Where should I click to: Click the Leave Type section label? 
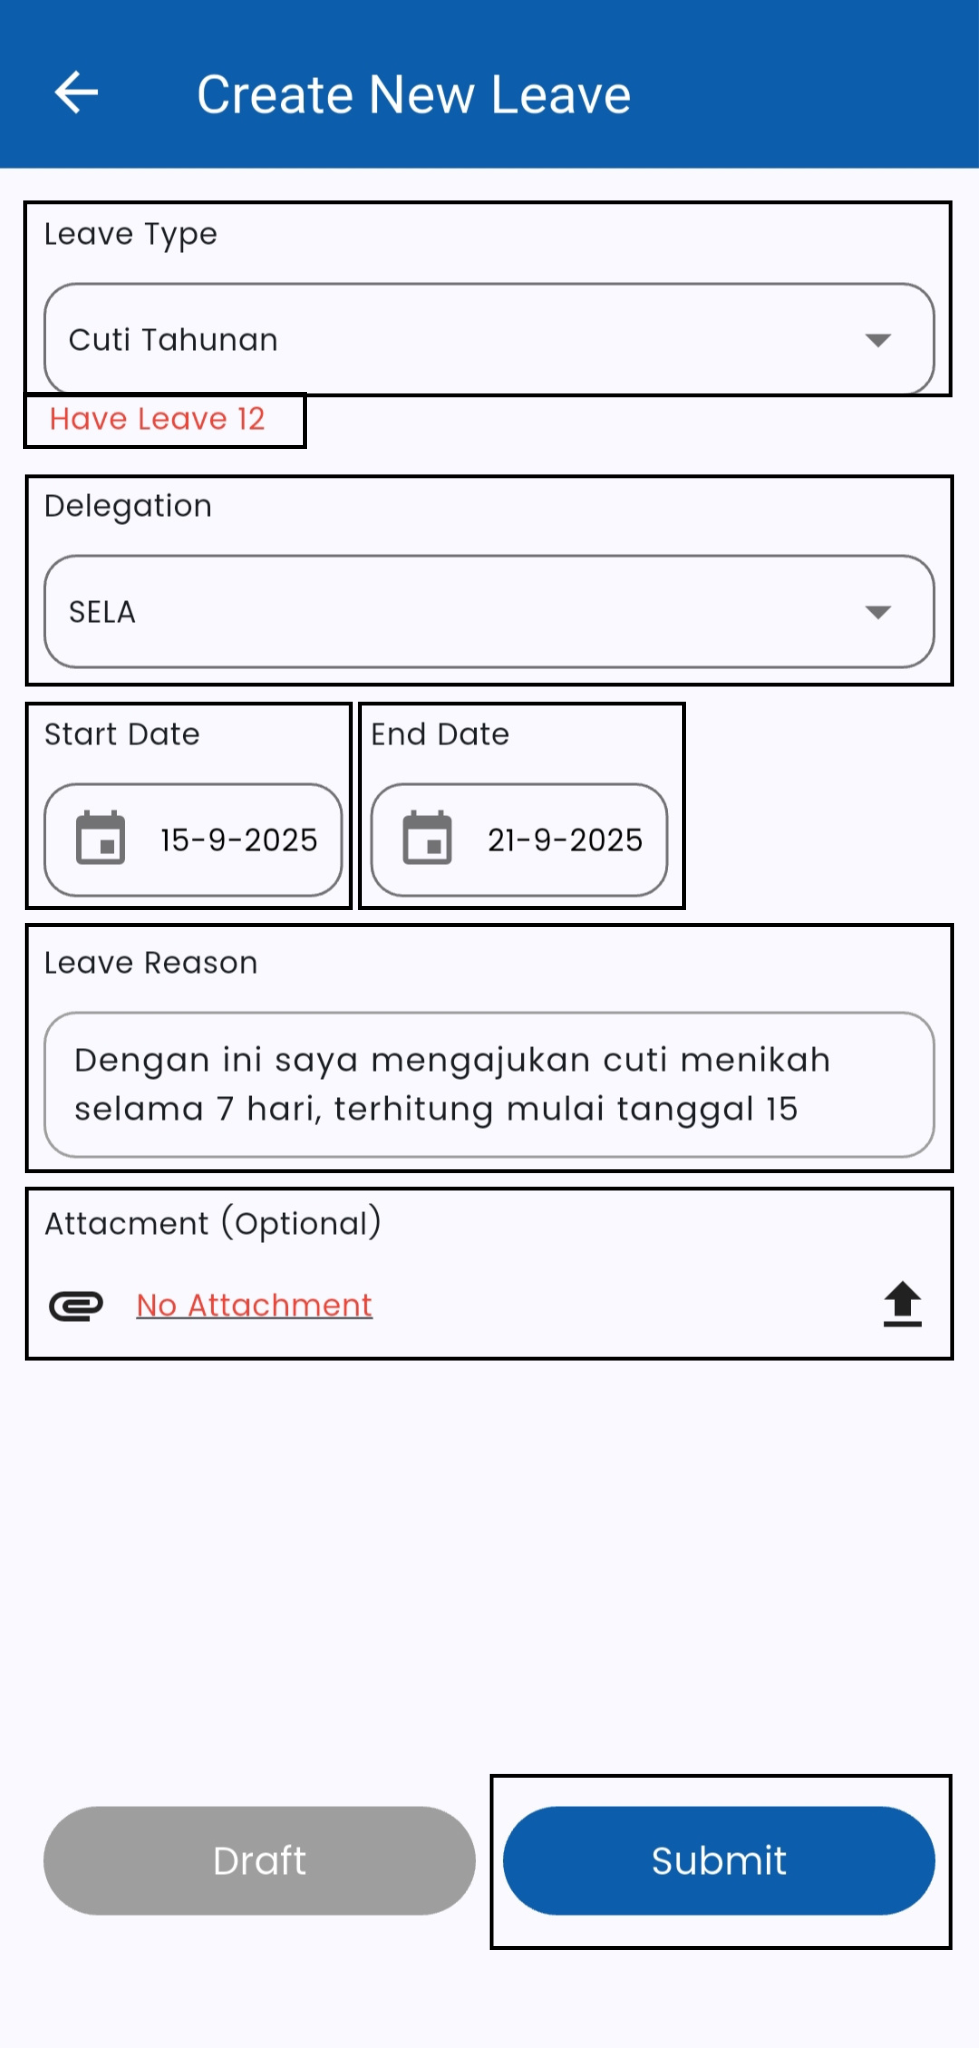pyautogui.click(x=130, y=234)
